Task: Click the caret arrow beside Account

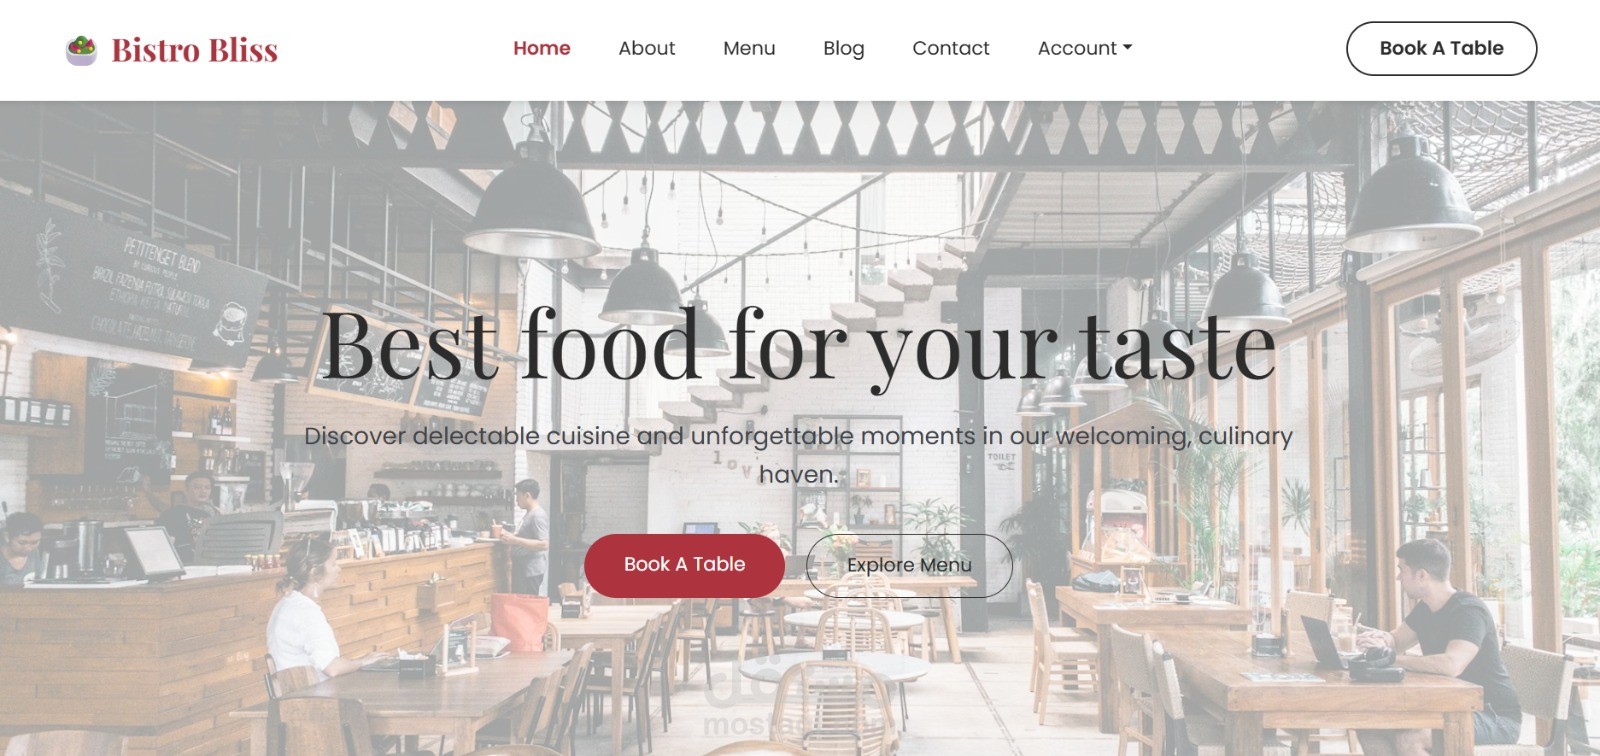Action: pyautogui.click(x=1128, y=47)
